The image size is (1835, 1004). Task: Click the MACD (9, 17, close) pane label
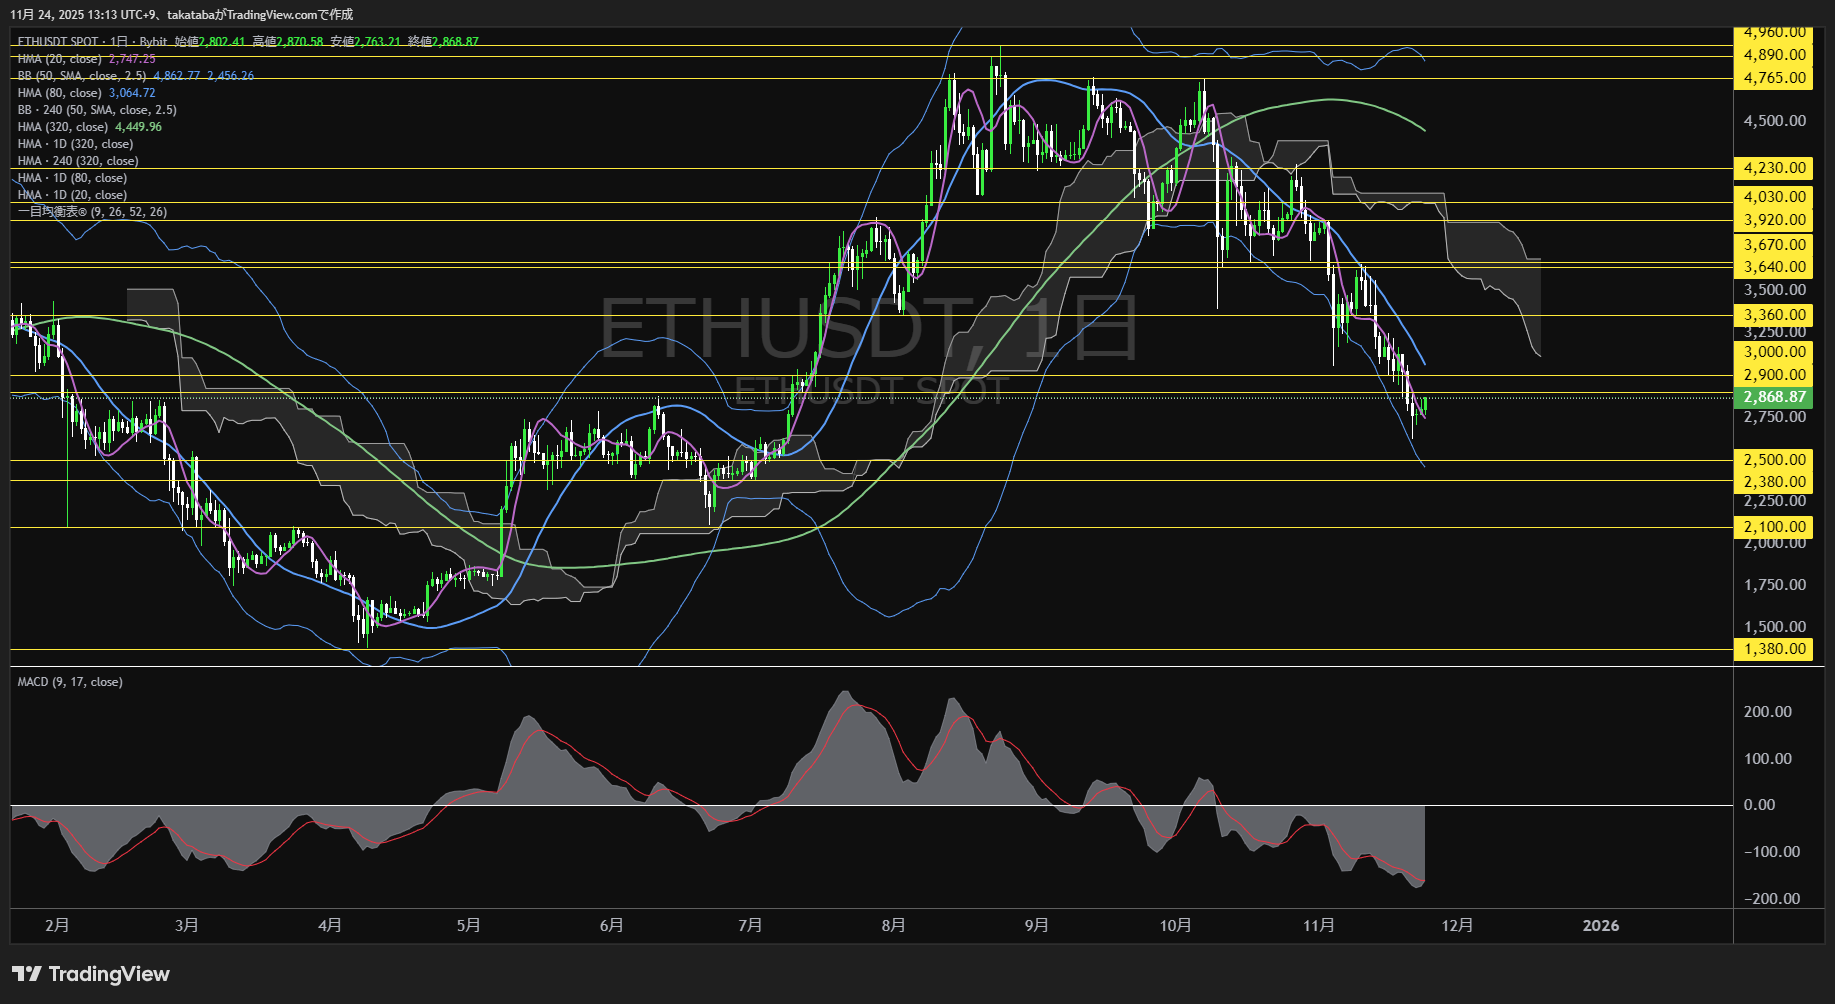coord(70,682)
